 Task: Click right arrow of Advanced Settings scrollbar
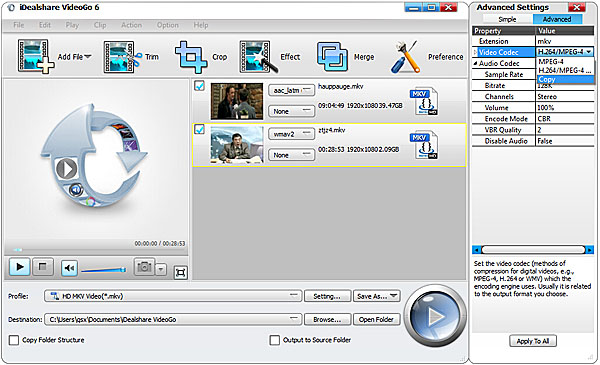tap(590, 250)
